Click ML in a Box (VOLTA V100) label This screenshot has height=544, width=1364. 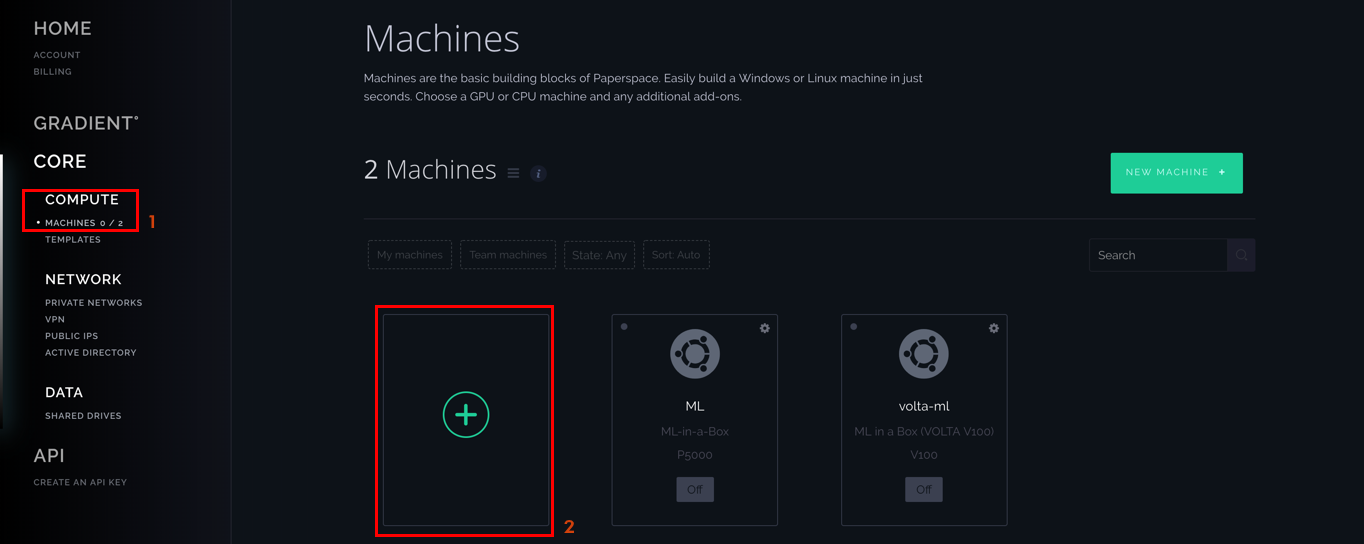[924, 432]
